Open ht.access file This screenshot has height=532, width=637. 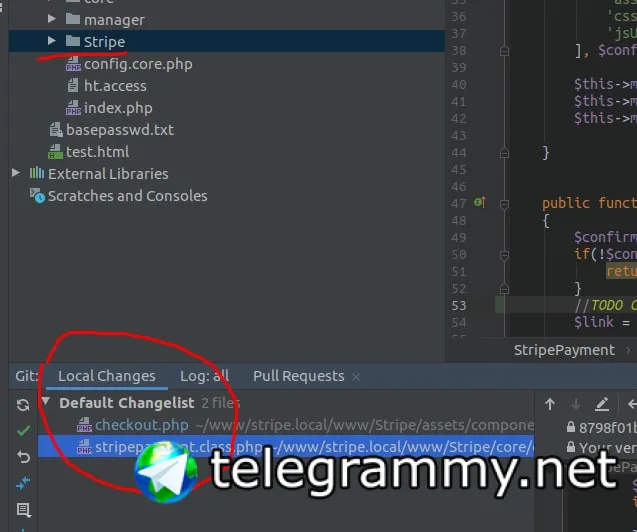click(115, 86)
